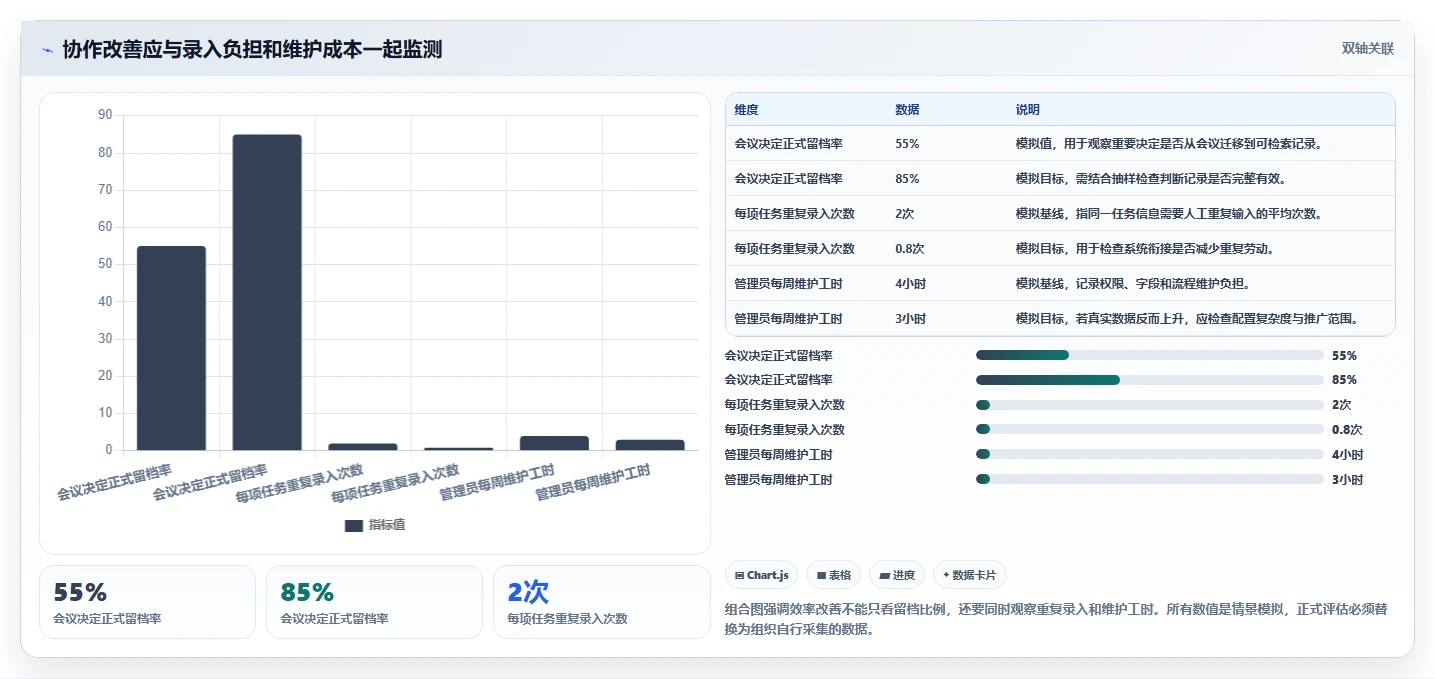Click the 4小时 value beside its progress bar
Viewport: 1435px width, 679px height.
coord(1347,455)
